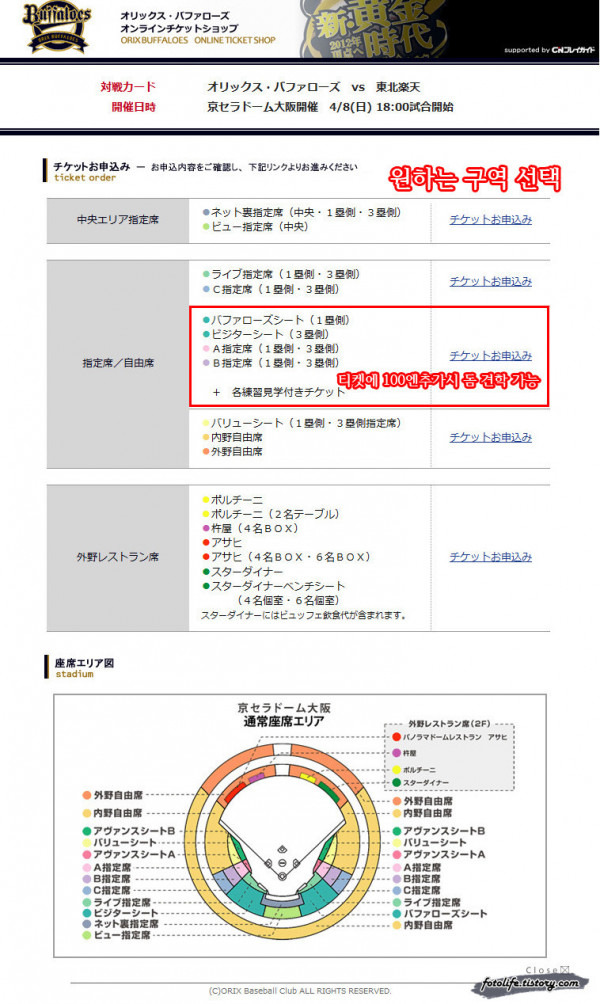This screenshot has height=1004, width=600.
Task: Select C指定席（1塁側・3塁側） entry
Action: [x=271, y=289]
